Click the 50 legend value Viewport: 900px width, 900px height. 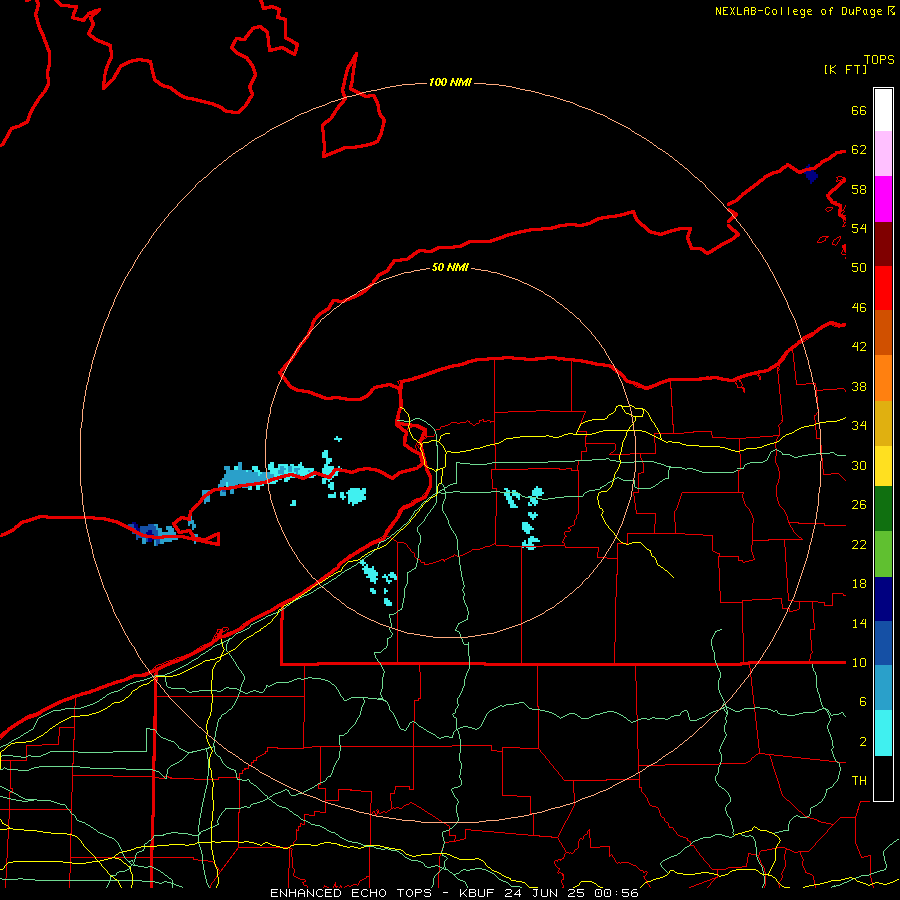(x=859, y=267)
